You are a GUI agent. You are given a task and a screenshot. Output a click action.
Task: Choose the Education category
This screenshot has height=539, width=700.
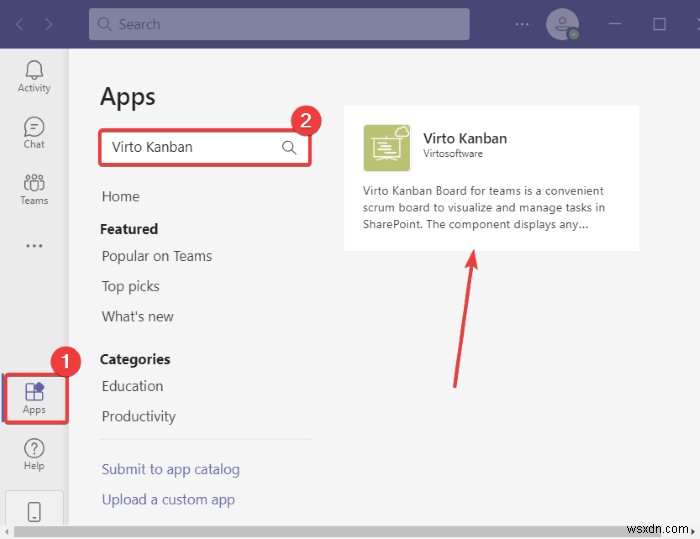pyautogui.click(x=132, y=386)
